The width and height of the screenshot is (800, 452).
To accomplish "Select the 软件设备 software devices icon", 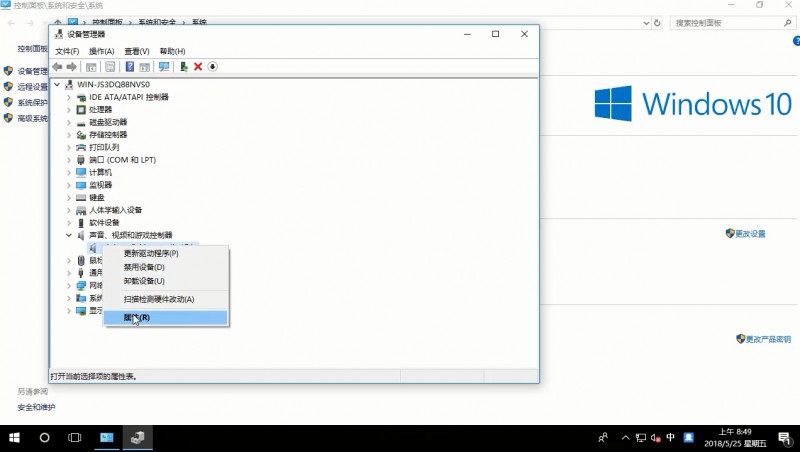I will [x=81, y=222].
